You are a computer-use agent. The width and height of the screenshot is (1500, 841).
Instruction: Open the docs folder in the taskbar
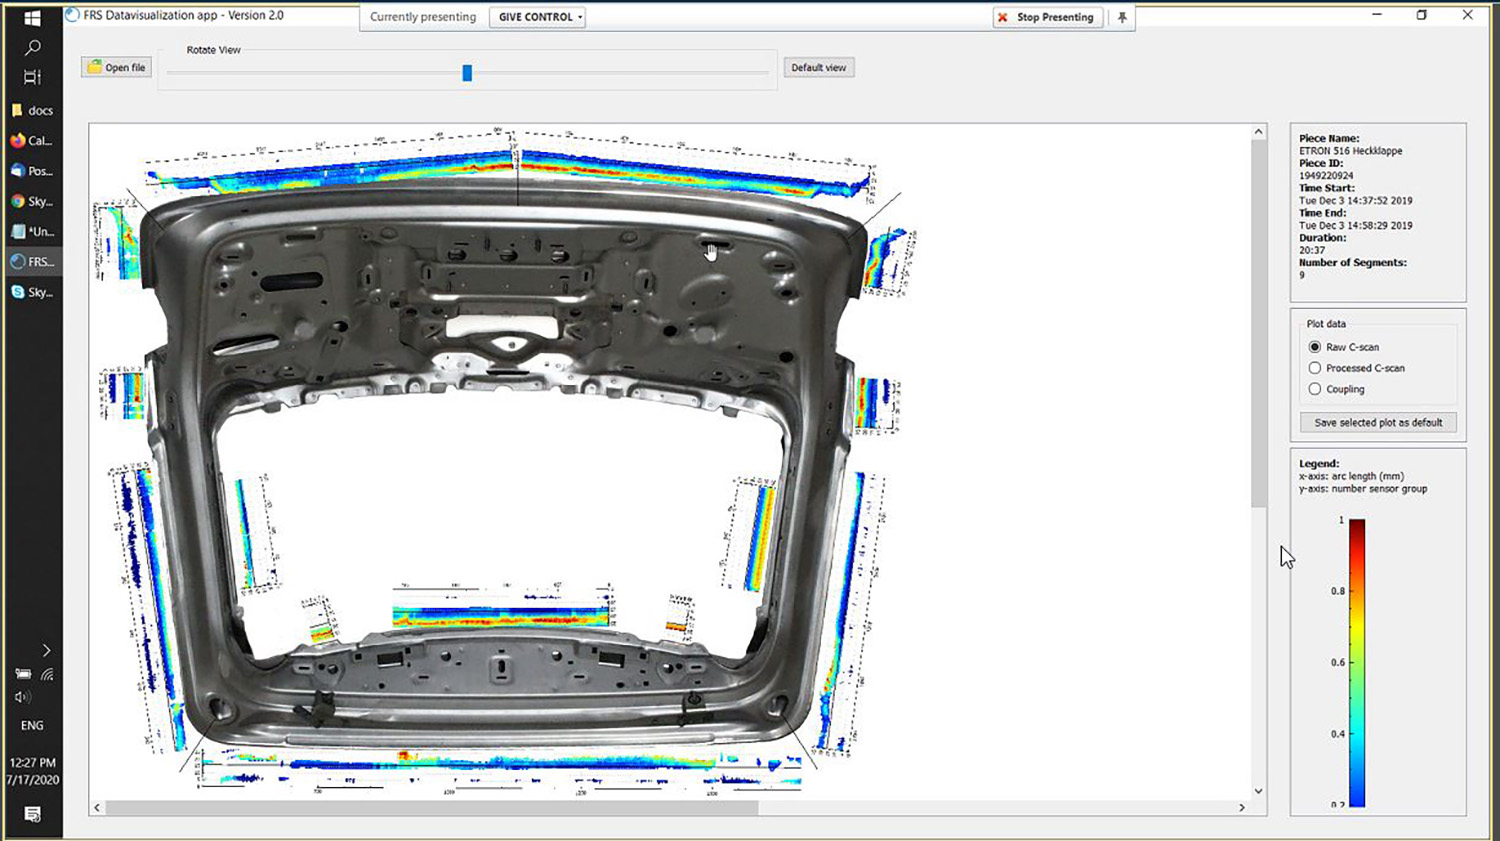(x=32, y=110)
